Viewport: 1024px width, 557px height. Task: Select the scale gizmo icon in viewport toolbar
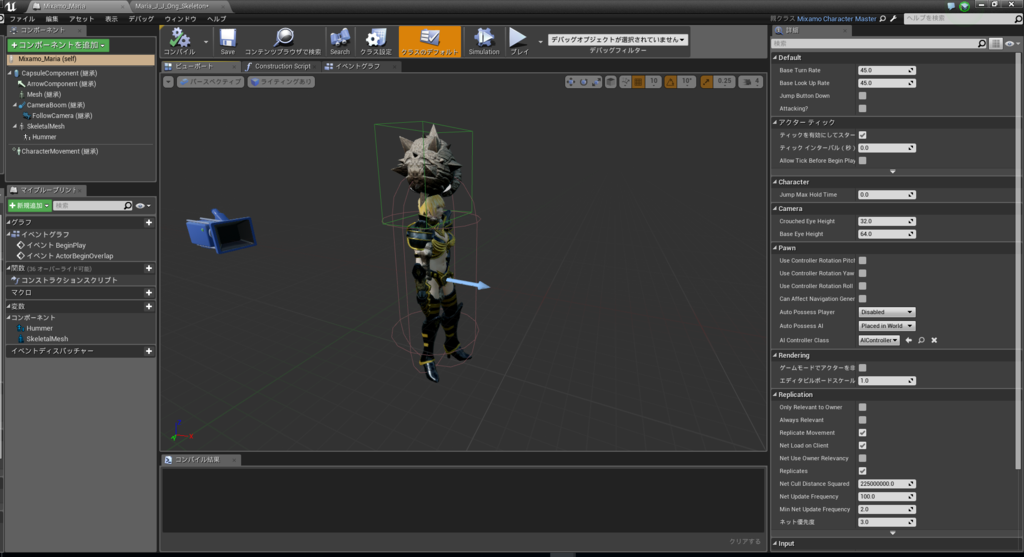tap(596, 82)
